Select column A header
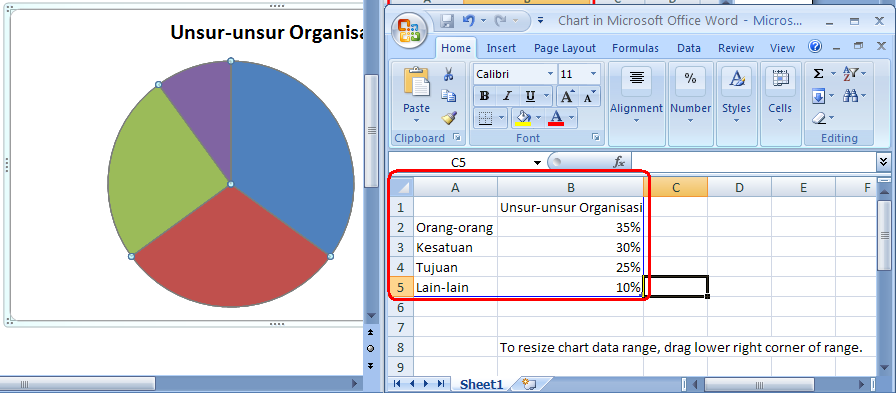This screenshot has width=896, height=393. [x=455, y=187]
